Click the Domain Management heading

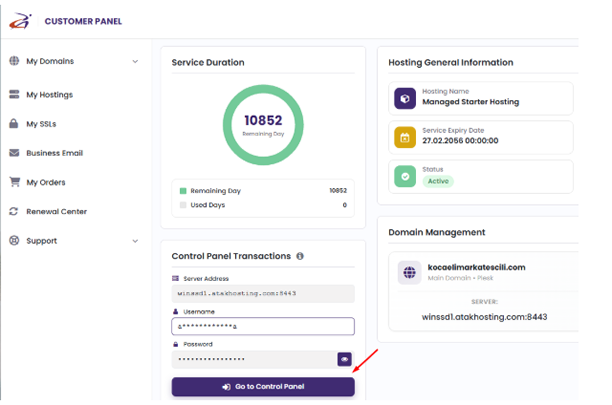tap(437, 233)
